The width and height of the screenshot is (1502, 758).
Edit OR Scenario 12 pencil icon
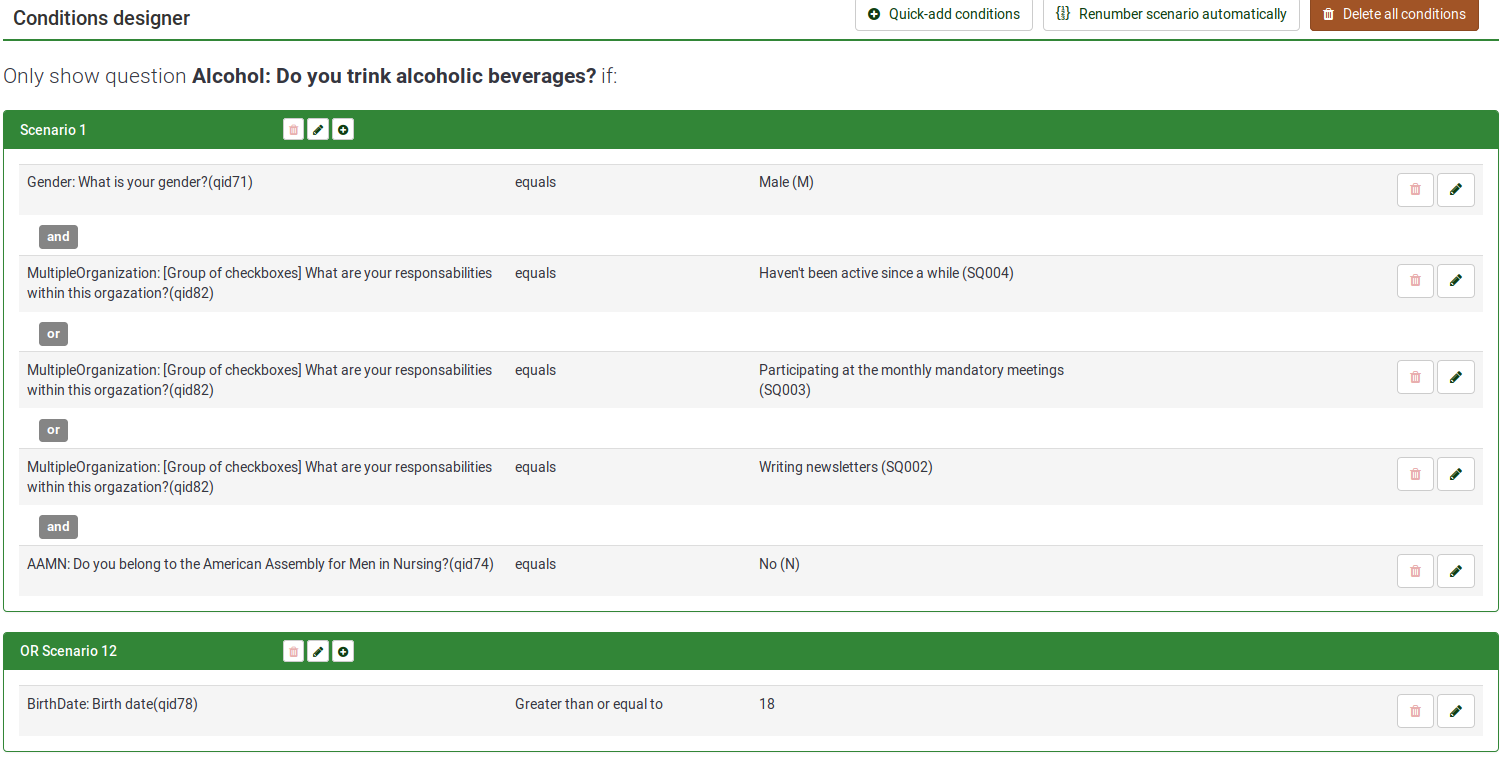(318, 652)
